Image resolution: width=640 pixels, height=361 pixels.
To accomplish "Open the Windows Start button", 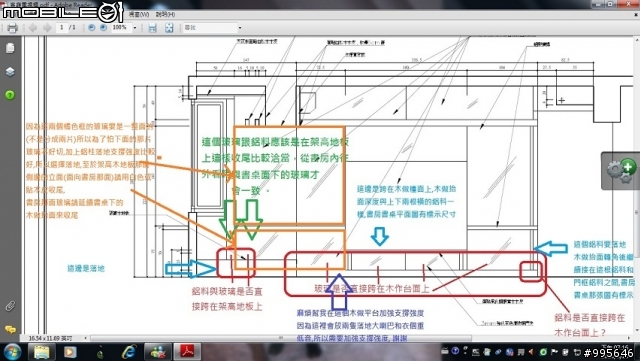I will click(12, 352).
